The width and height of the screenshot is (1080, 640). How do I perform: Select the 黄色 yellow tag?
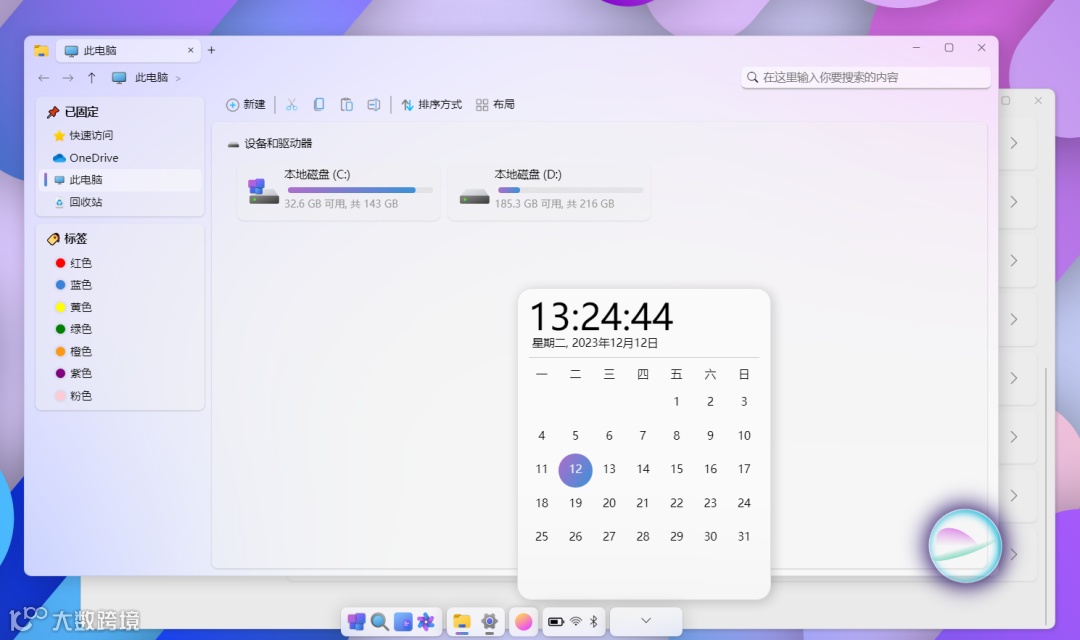coord(74,307)
